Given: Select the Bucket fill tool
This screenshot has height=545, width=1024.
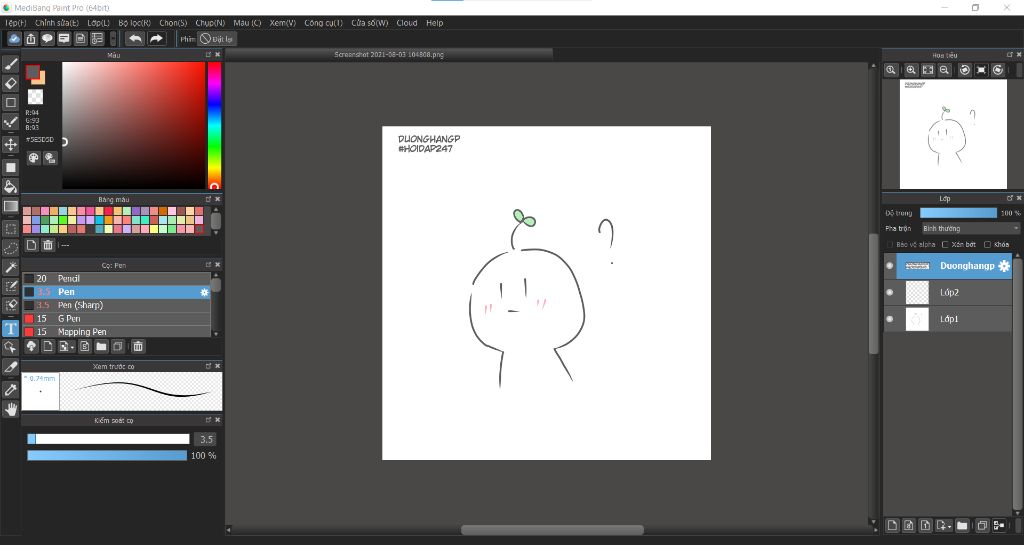Looking at the screenshot, I should (x=10, y=187).
